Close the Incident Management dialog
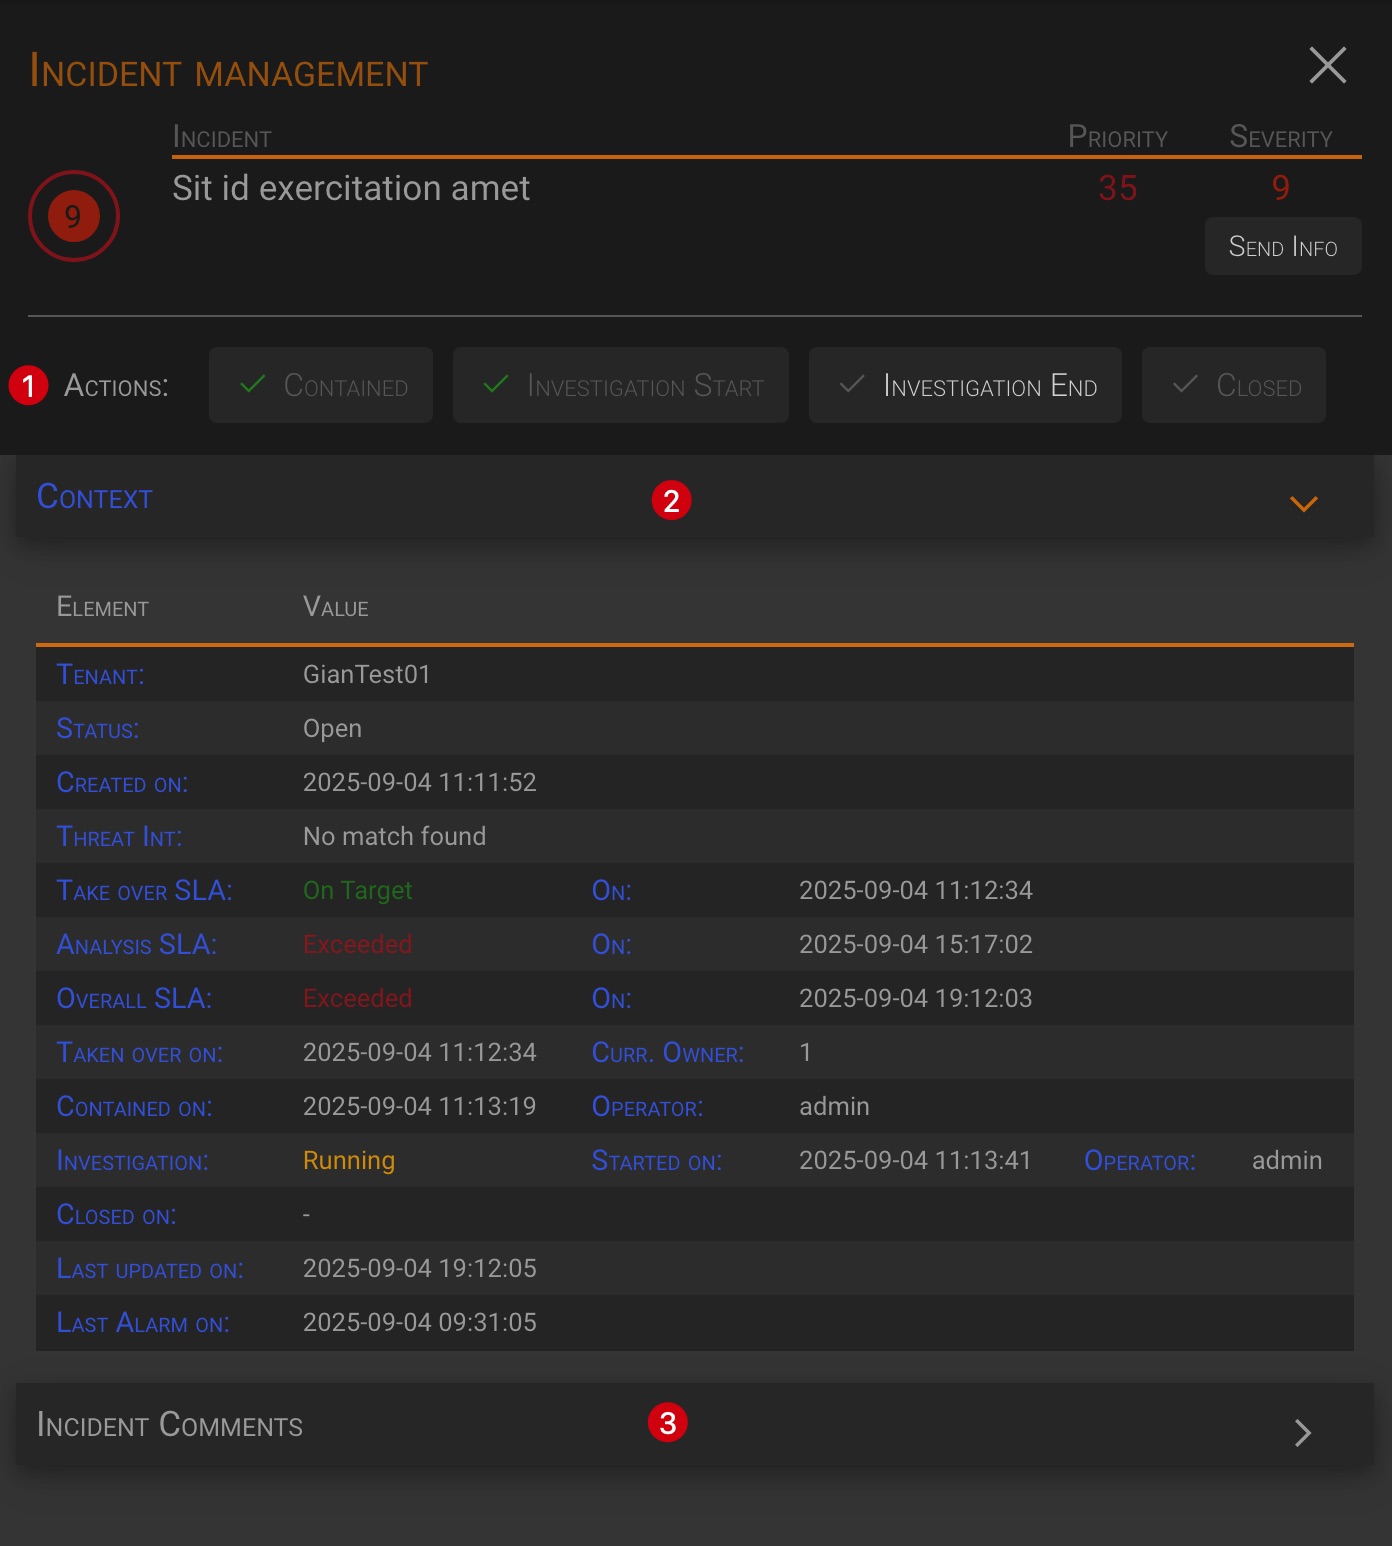Image resolution: width=1392 pixels, height=1546 pixels. click(x=1327, y=66)
